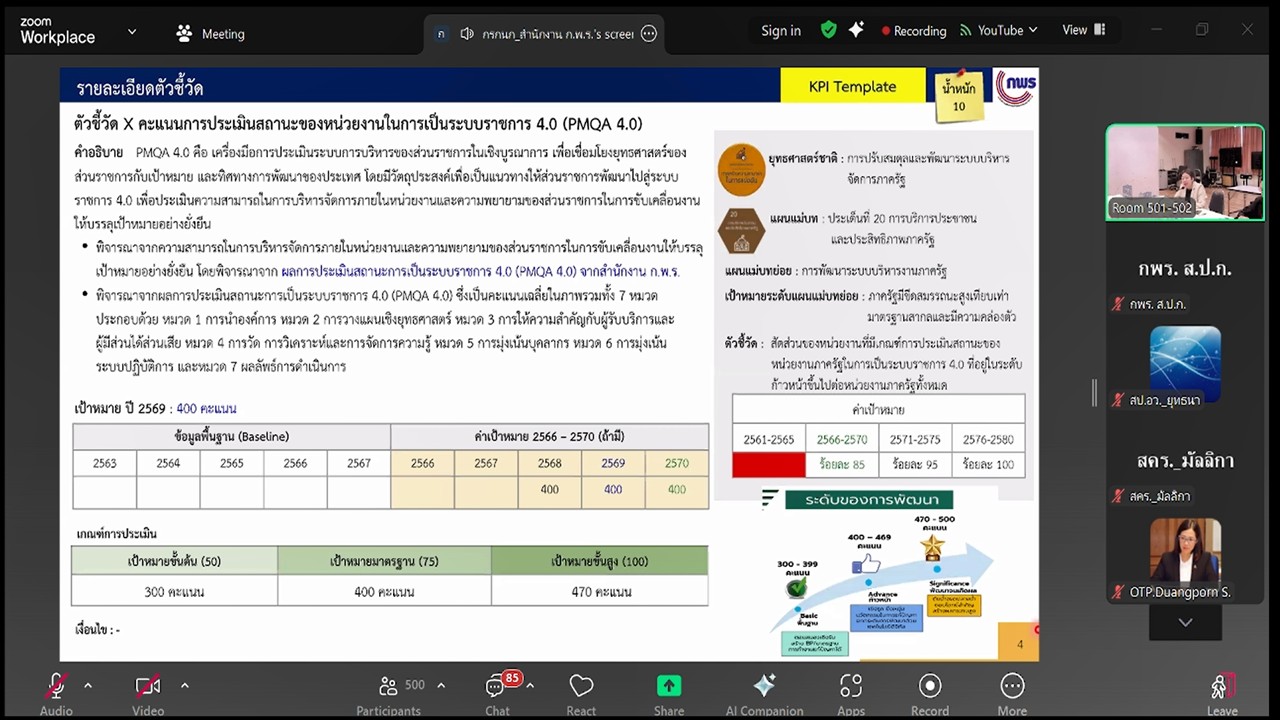Select the Room 501-502 video thumbnail
The width and height of the screenshot is (1280, 720).
[1185, 172]
